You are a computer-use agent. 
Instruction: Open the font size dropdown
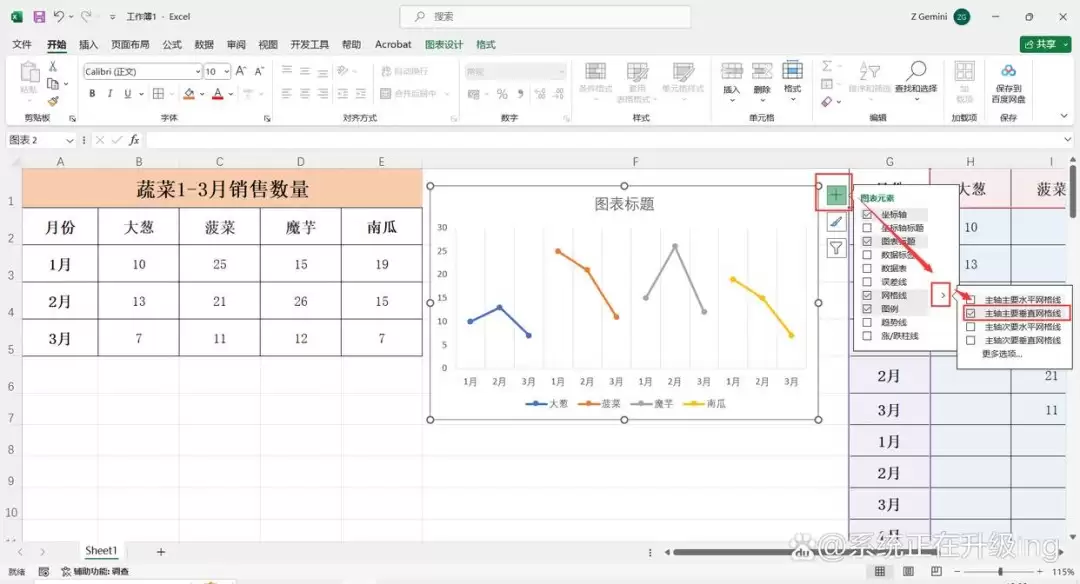[227, 72]
